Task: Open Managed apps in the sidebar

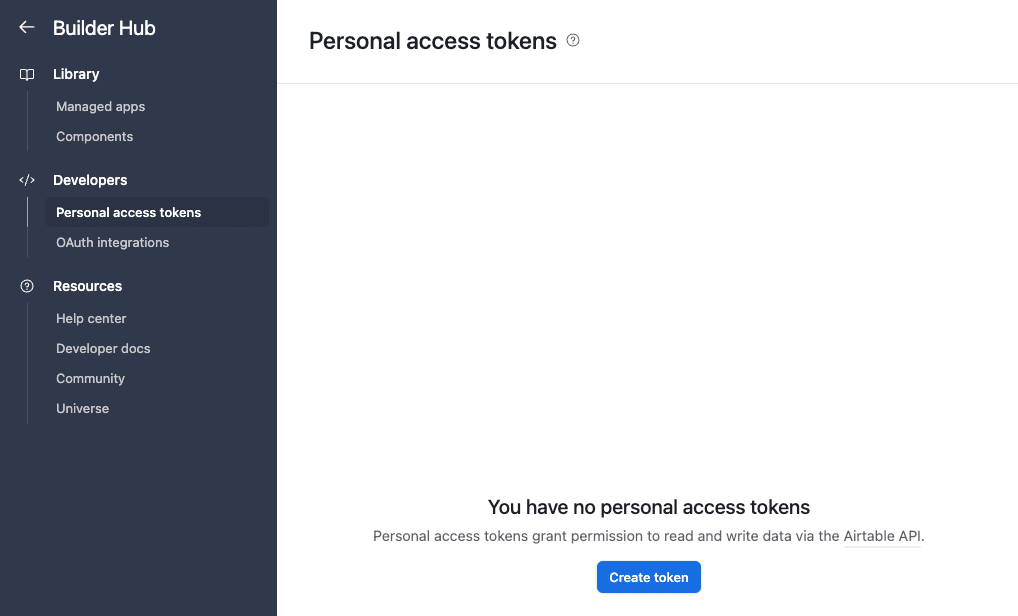Action: 101,106
